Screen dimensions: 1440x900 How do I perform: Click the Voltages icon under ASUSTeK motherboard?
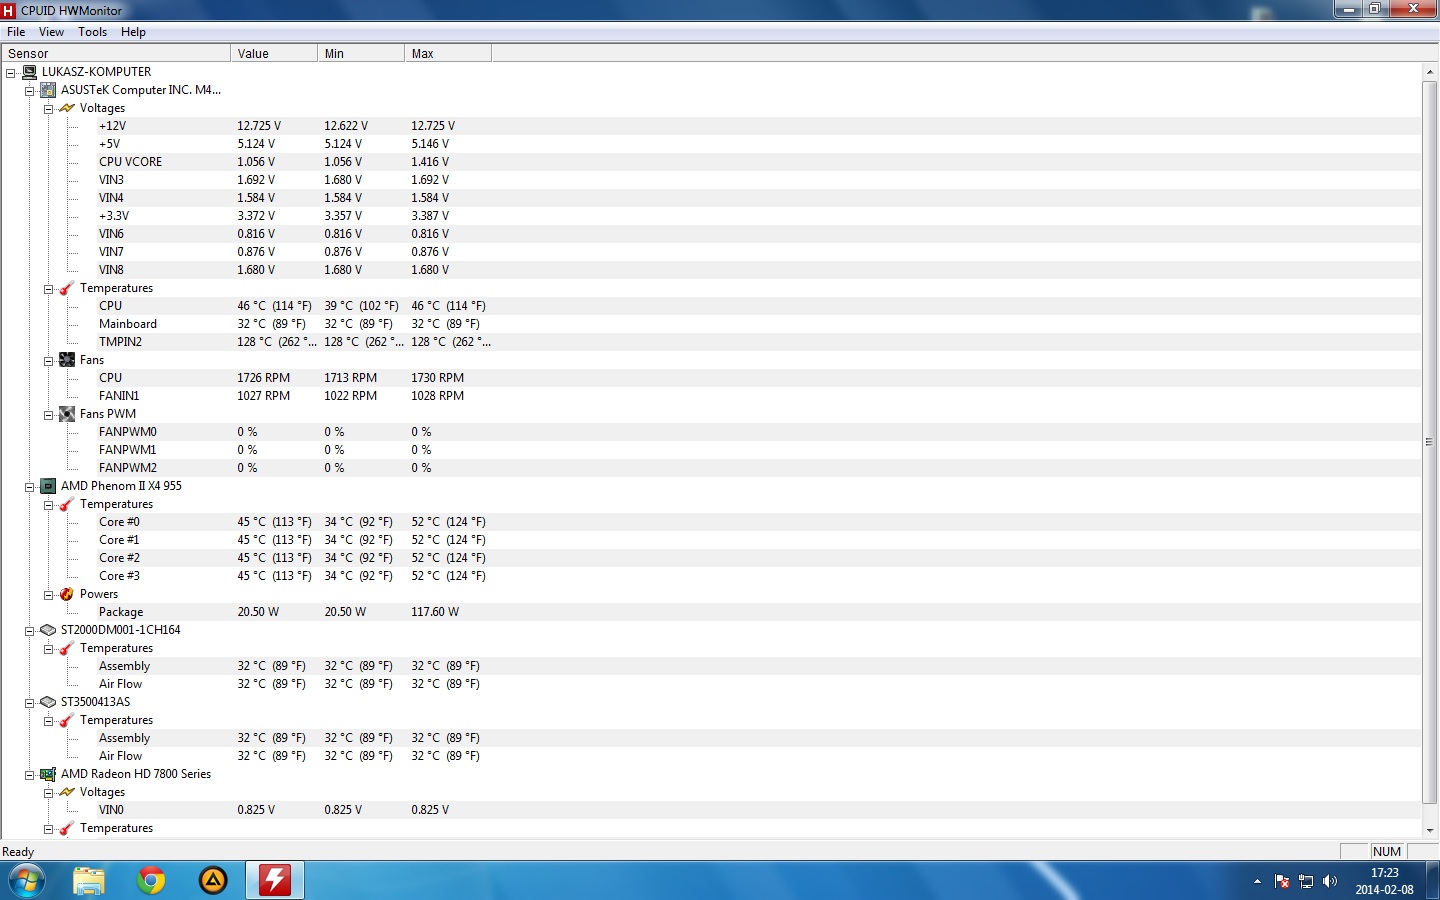67,108
